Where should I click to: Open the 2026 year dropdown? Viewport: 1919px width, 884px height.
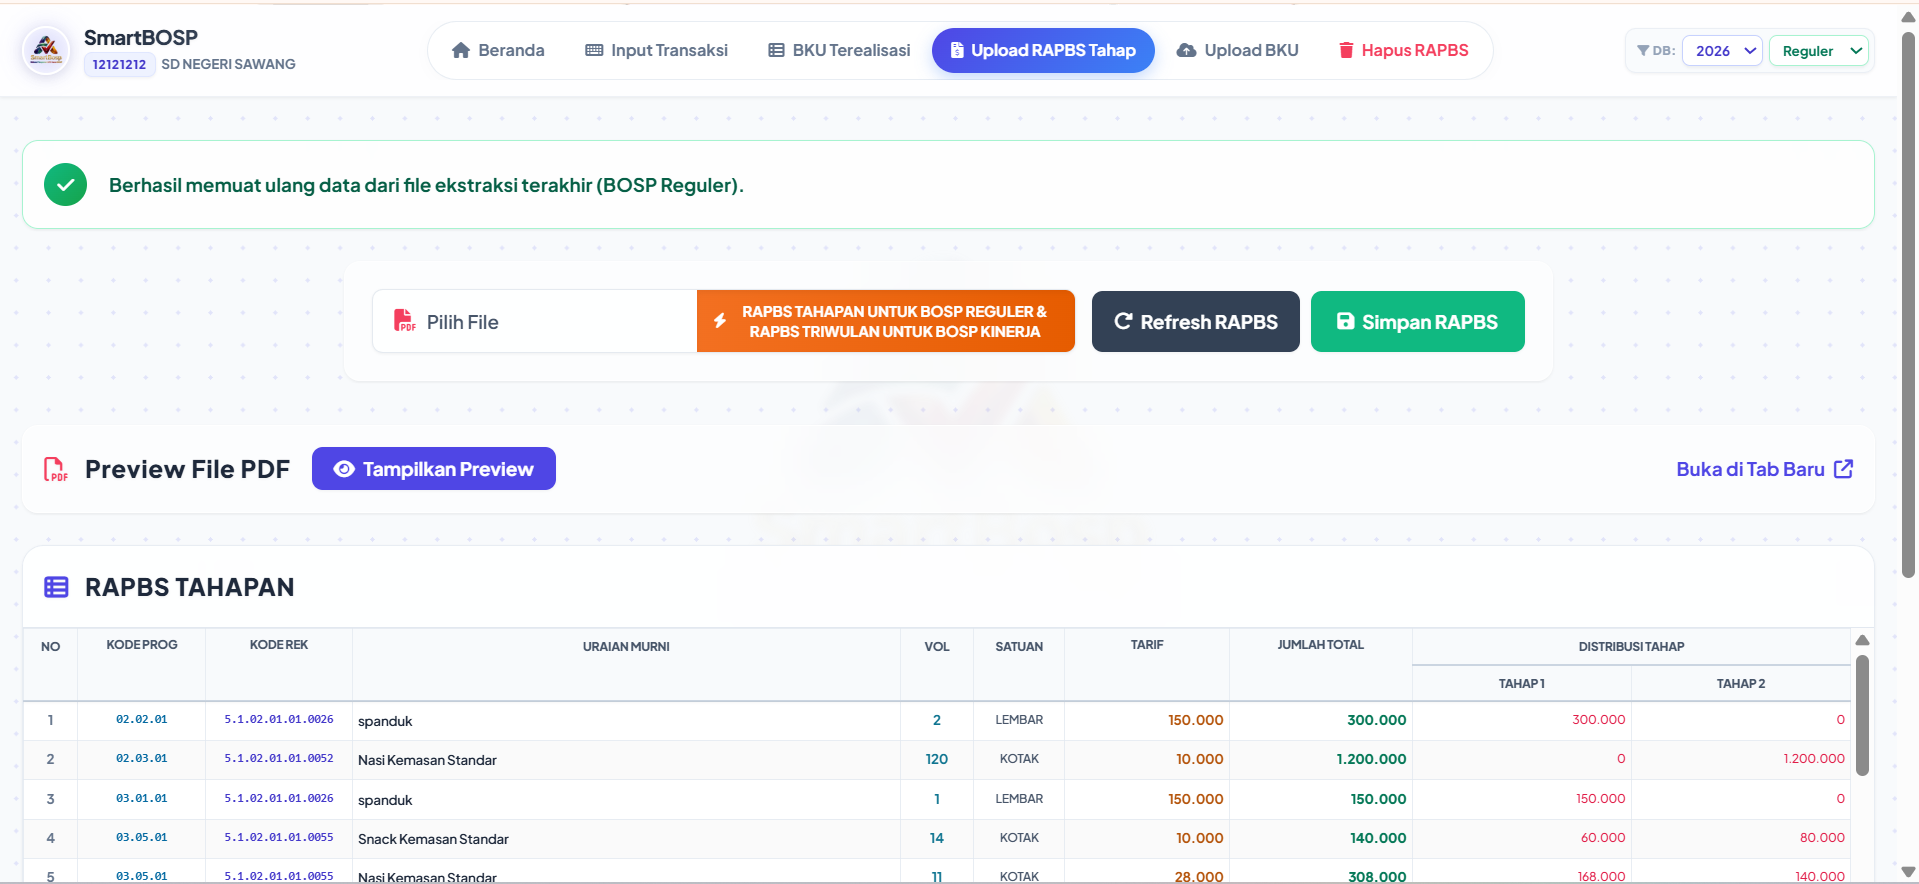pos(1722,50)
